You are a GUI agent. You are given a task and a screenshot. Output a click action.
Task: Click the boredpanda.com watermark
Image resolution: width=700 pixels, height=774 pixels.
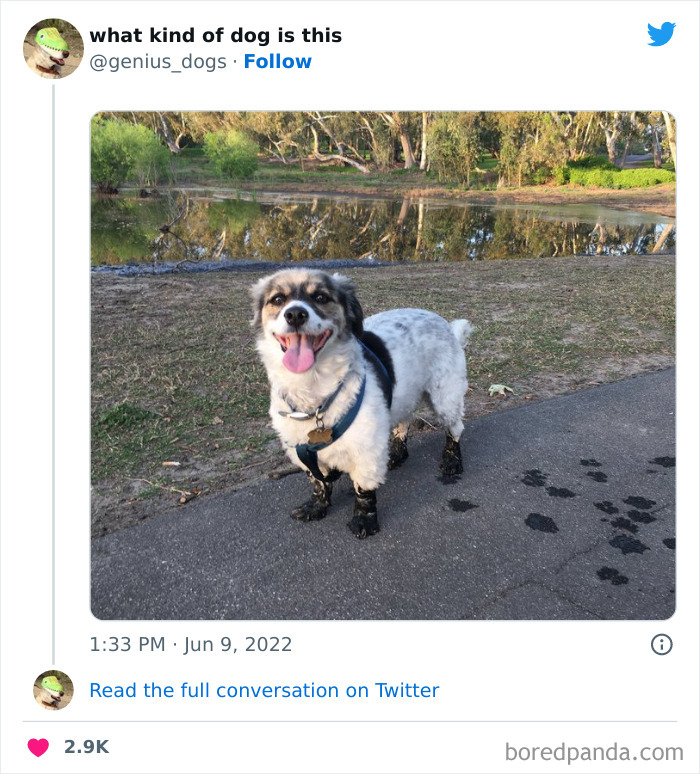pos(594,751)
